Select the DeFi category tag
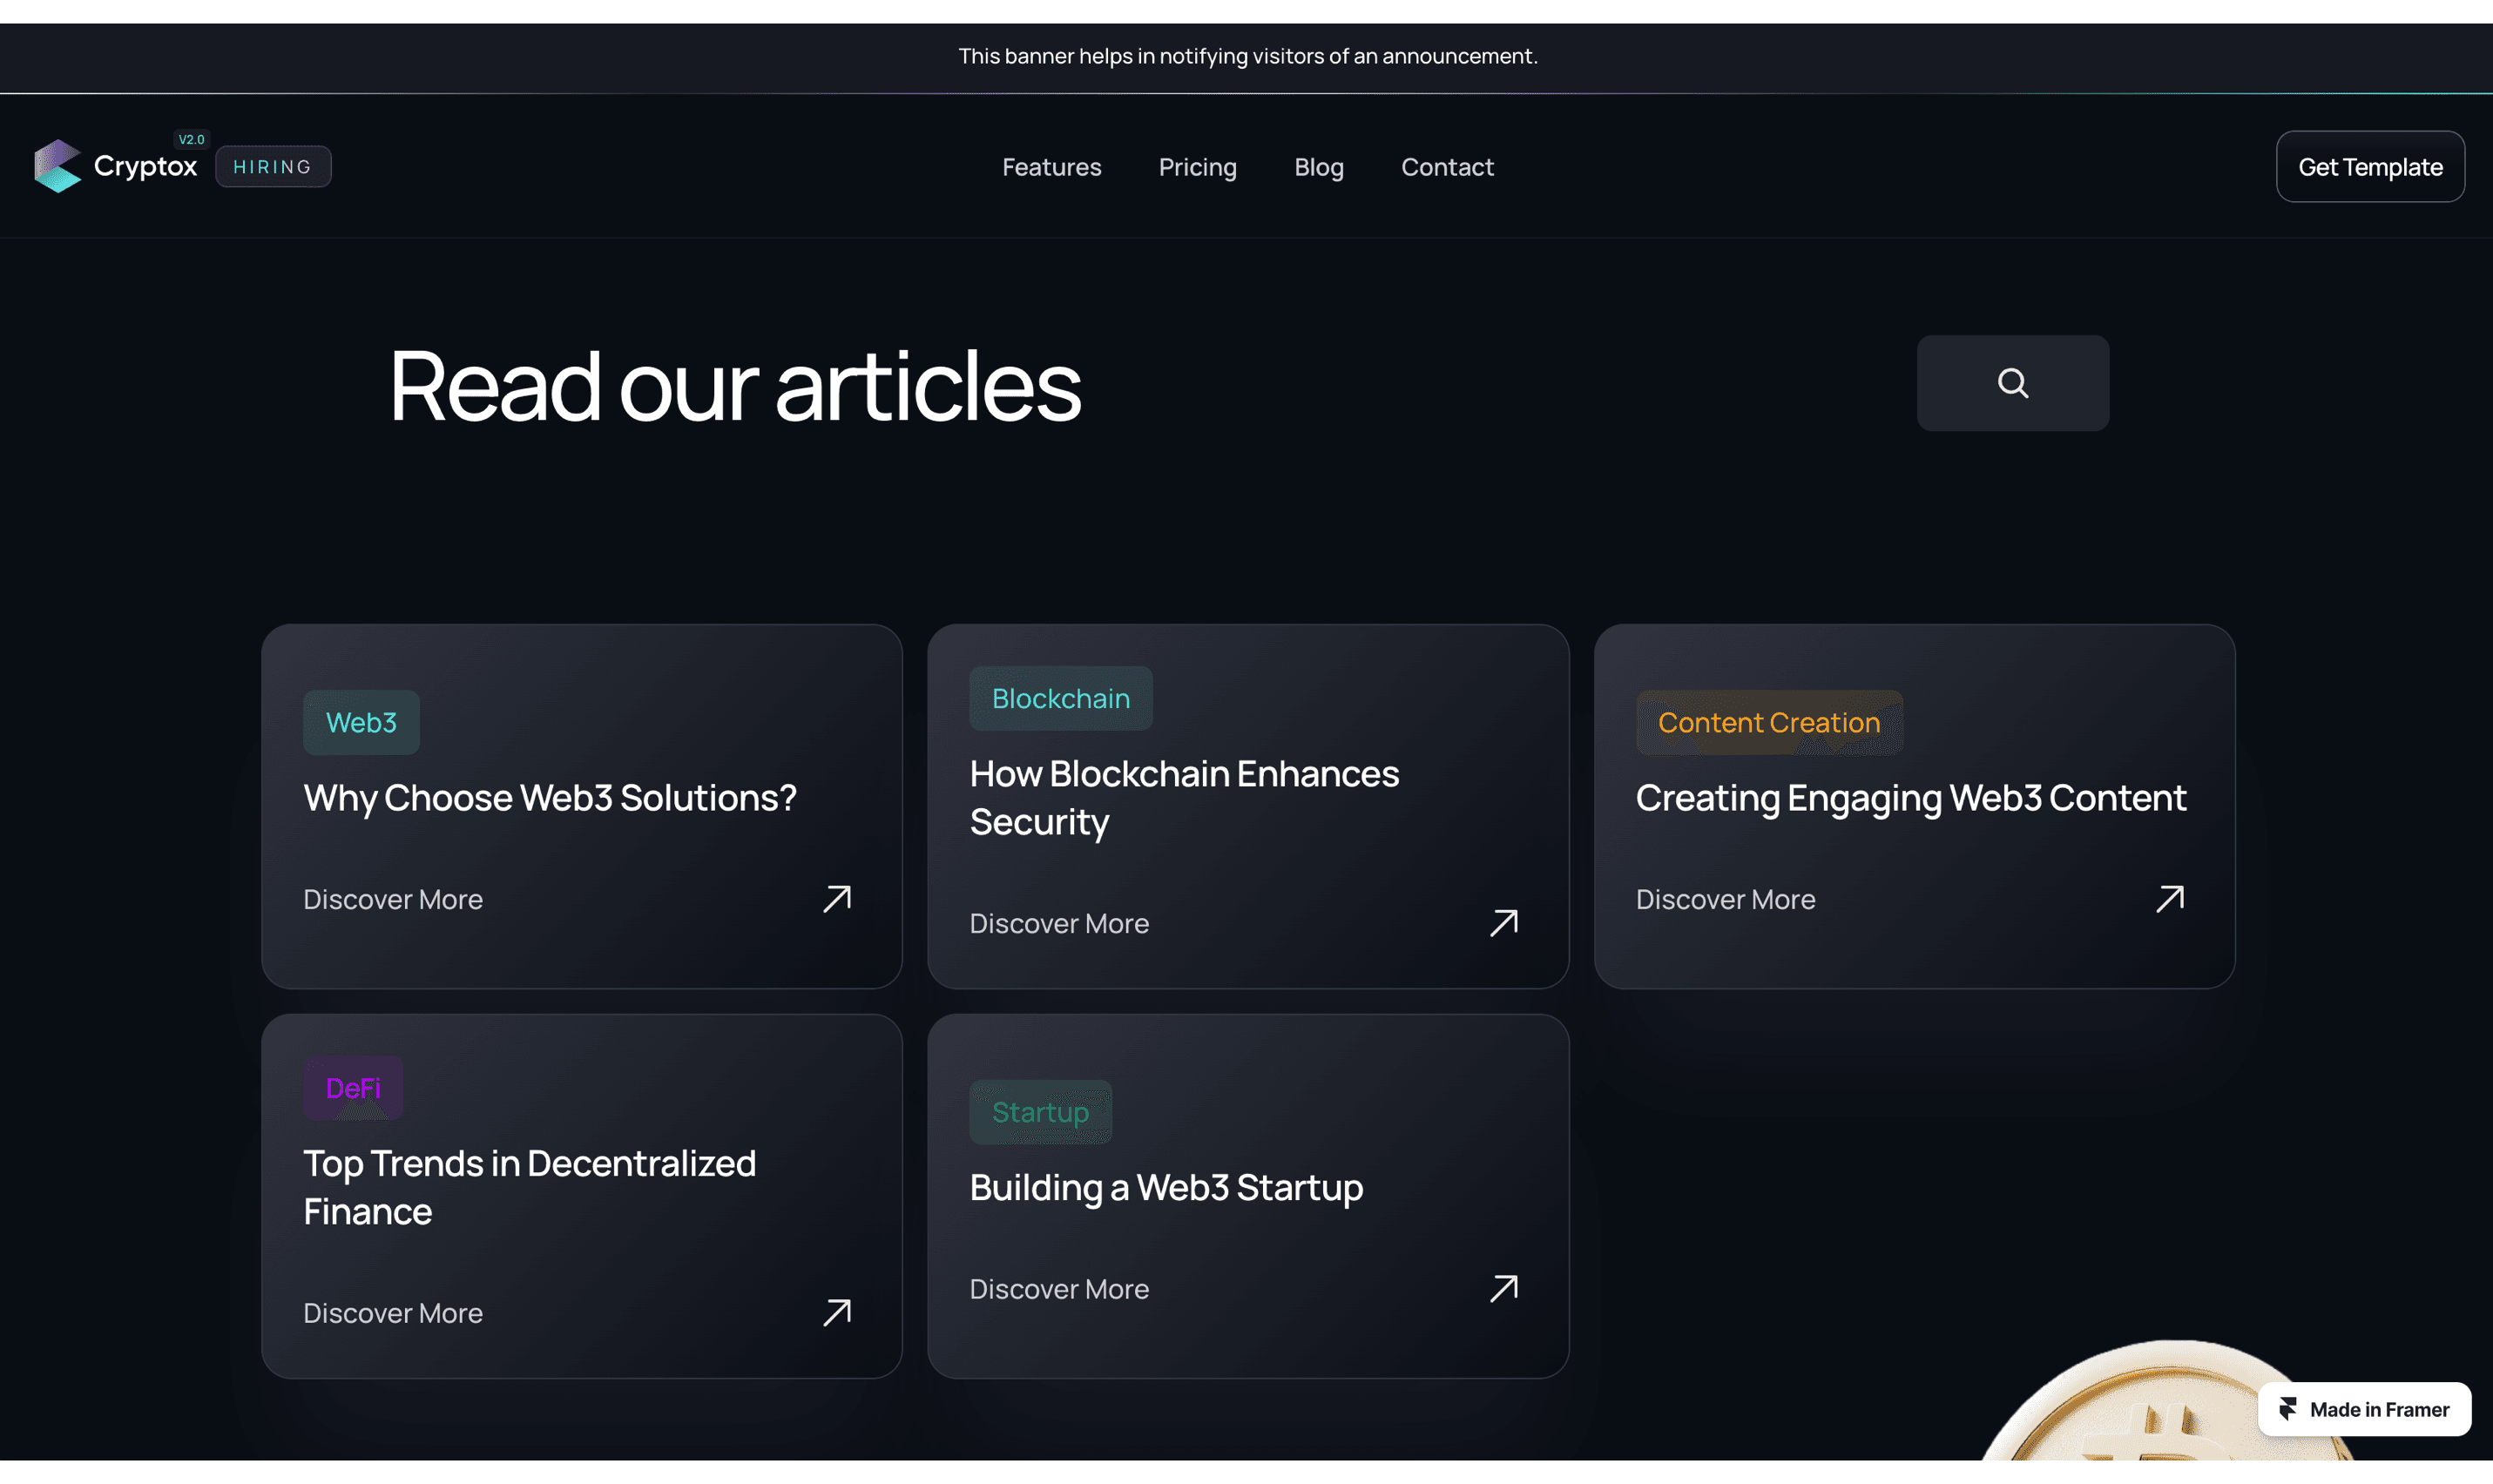The image size is (2493, 1484). tap(353, 1088)
